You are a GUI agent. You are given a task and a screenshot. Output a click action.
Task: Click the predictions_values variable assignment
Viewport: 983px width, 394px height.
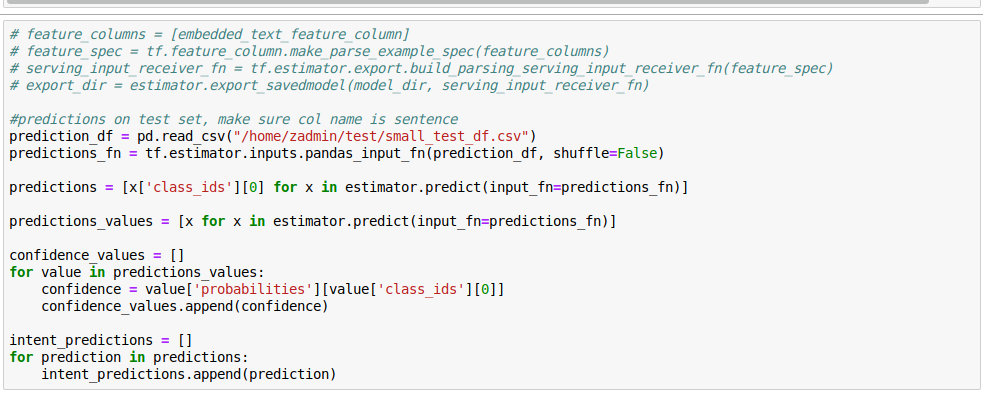[x=81, y=221]
